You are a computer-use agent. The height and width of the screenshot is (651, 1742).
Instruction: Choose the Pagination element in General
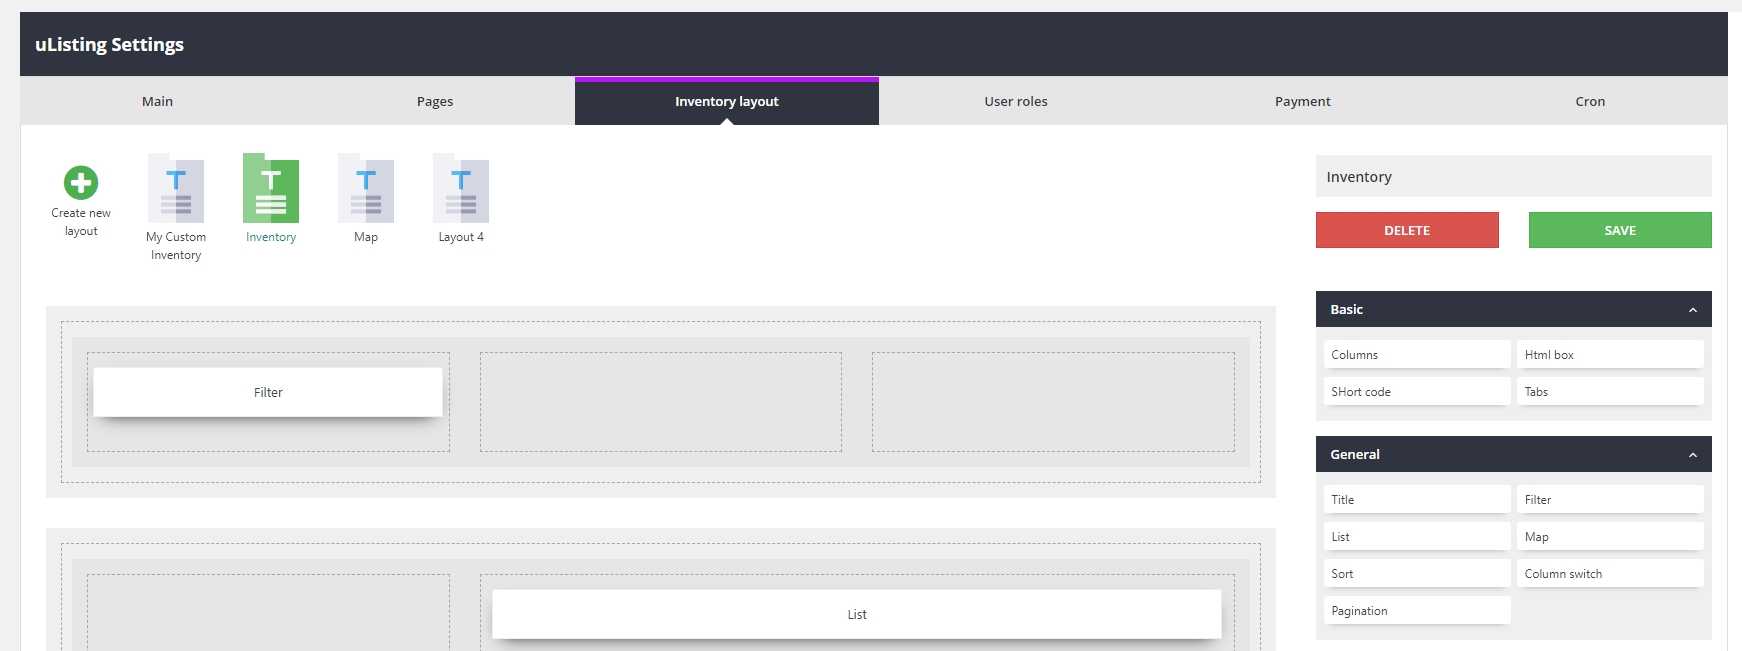[x=1416, y=611]
